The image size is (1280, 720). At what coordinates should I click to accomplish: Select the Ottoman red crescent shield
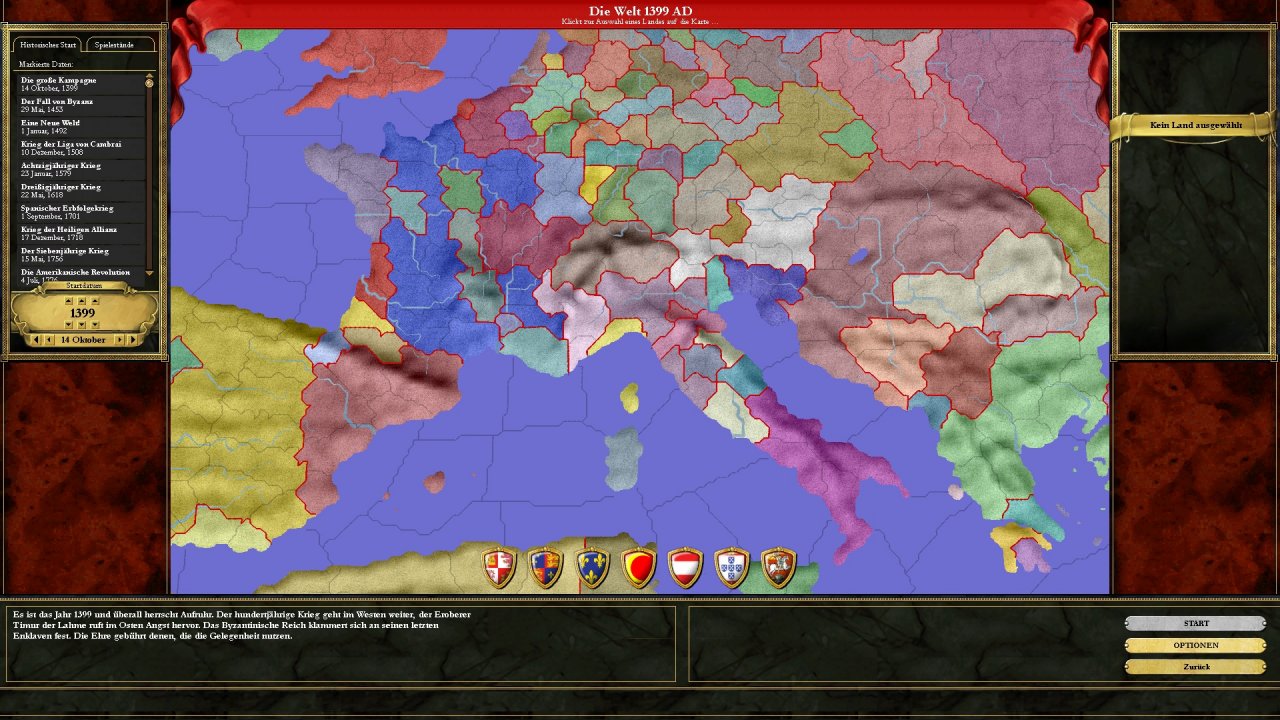tap(639, 568)
